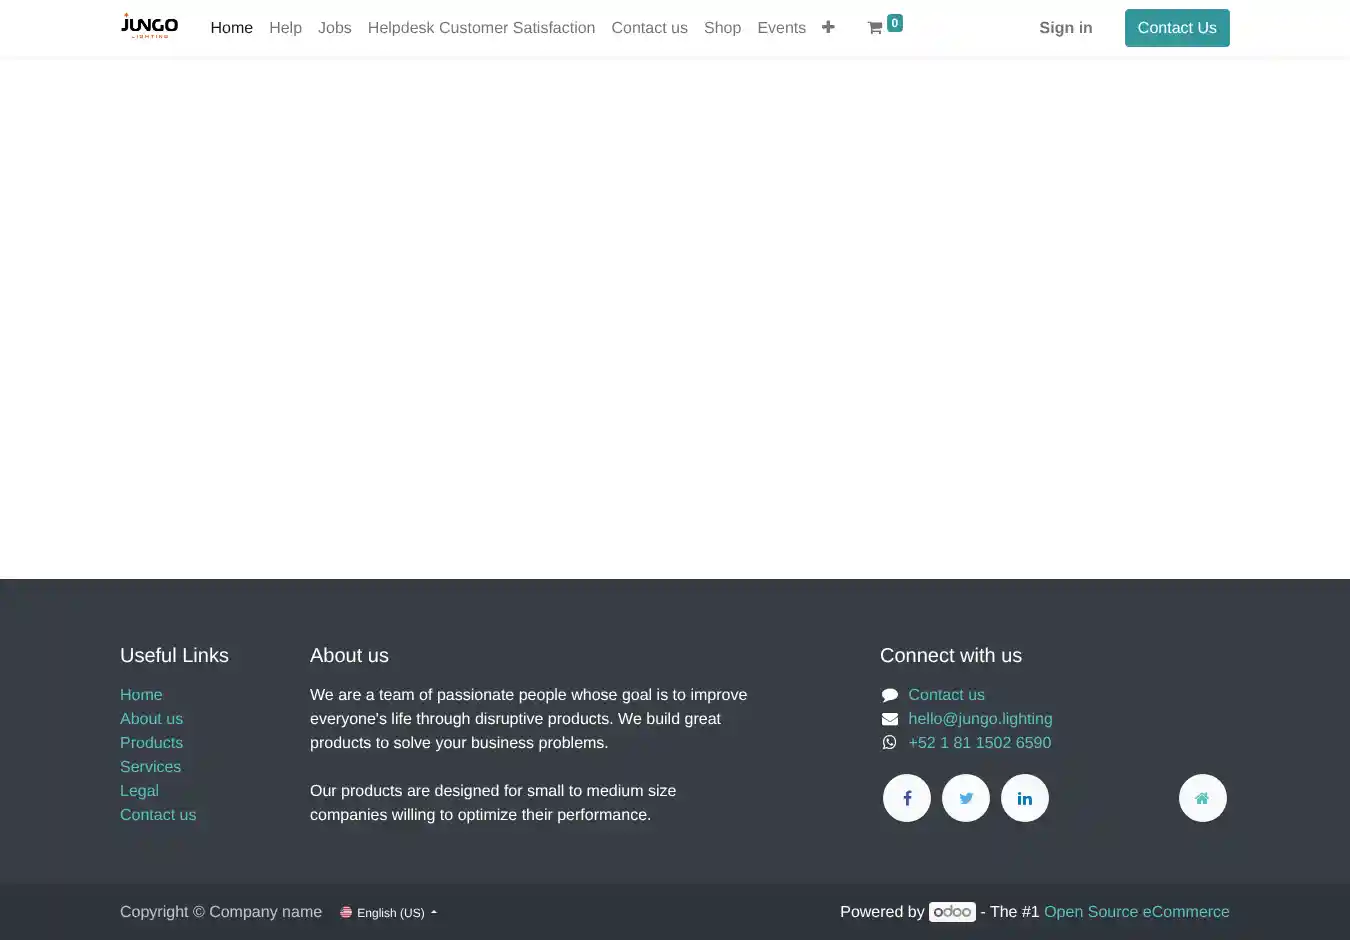The width and height of the screenshot is (1350, 940).
Task: Open the English (US) language dropdown
Action: pyautogui.click(x=391, y=913)
